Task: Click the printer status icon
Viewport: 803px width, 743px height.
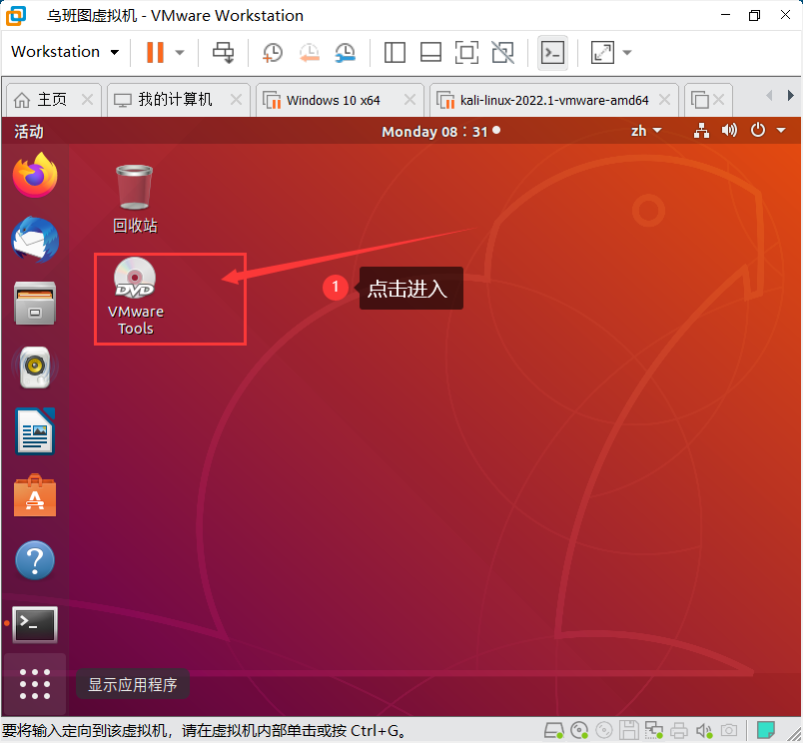Action: click(x=679, y=730)
